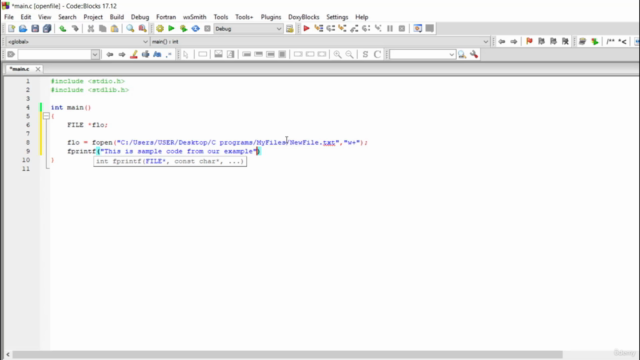Run the program with green play icon

pos(171,29)
